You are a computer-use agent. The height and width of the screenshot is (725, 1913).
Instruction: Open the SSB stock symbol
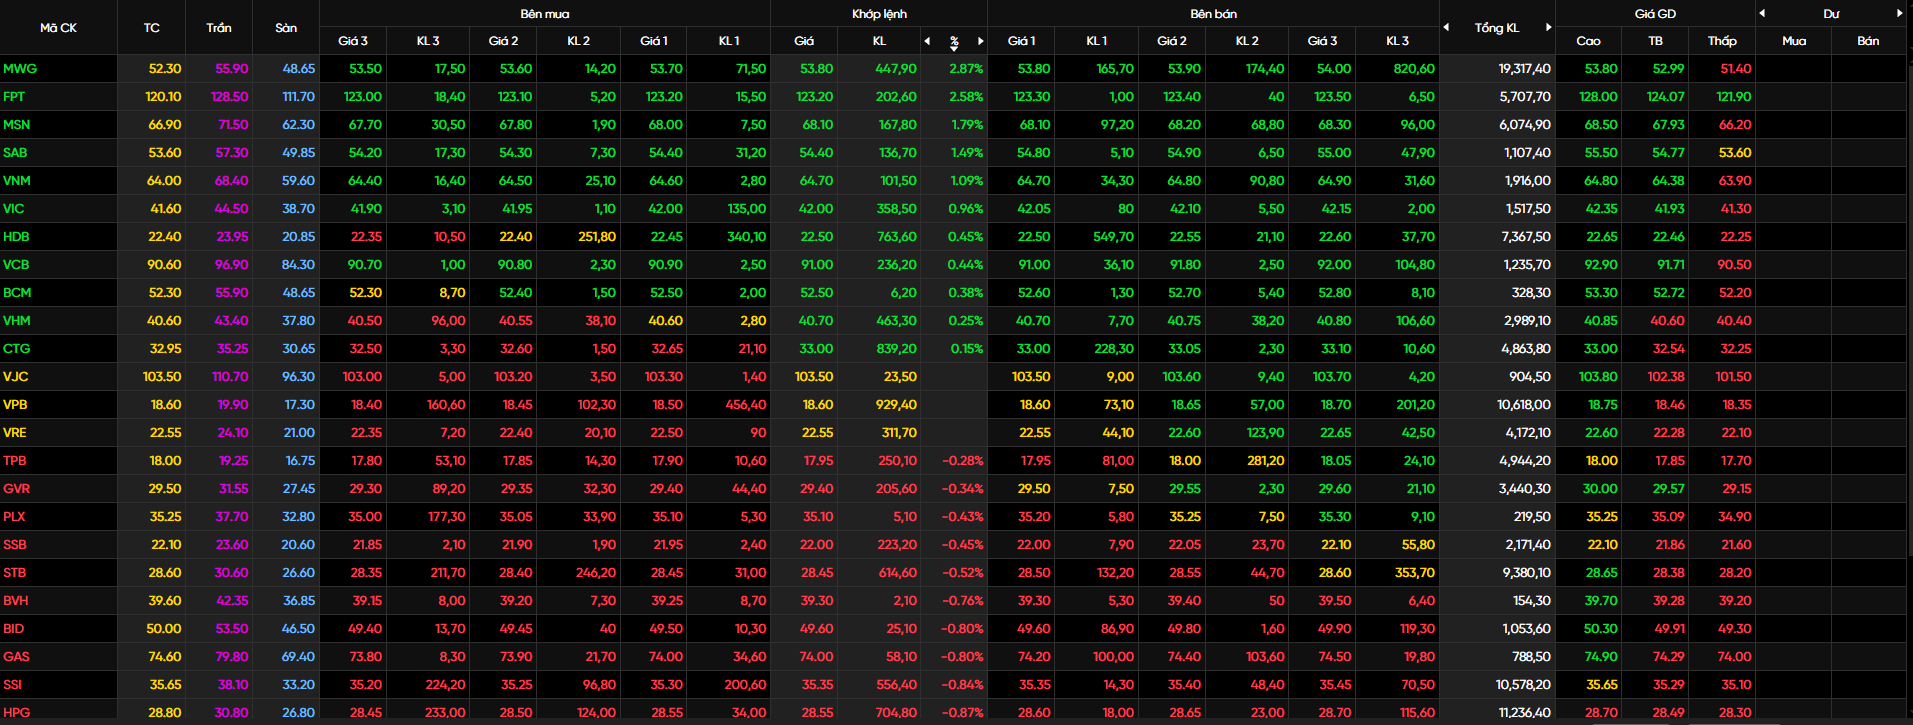[15, 545]
